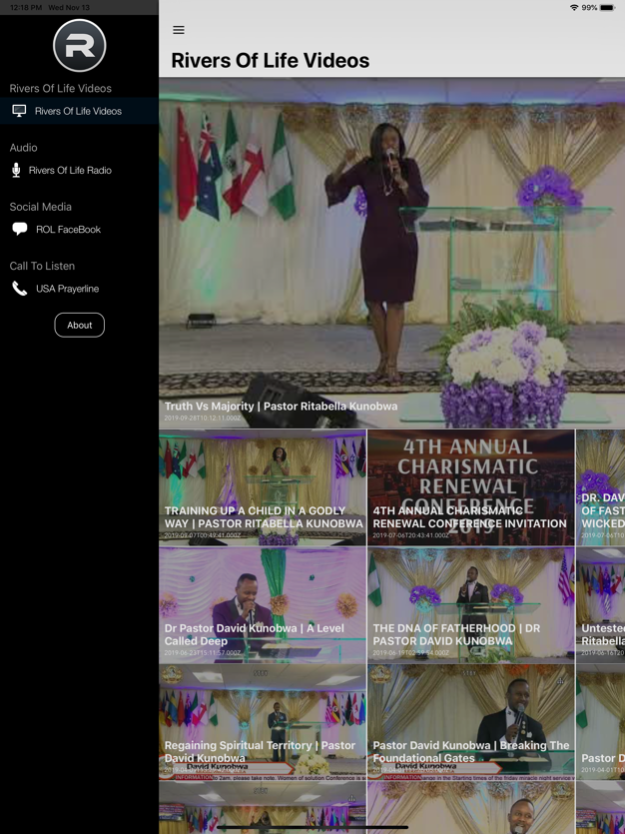Click the Wed Nov 13 date in status bar
The width and height of the screenshot is (625, 834).
69,7
